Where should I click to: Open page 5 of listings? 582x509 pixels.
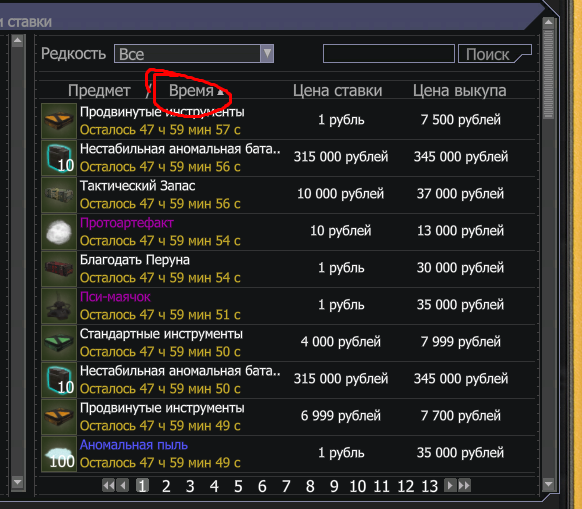[x=238, y=486]
